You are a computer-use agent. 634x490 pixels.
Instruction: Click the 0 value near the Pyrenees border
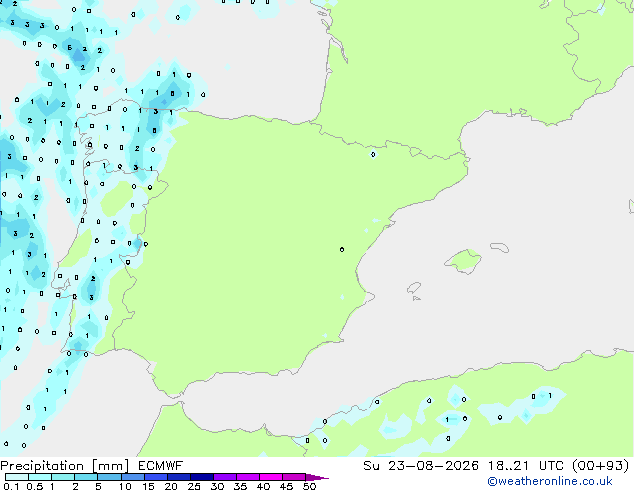pyautogui.click(x=373, y=154)
